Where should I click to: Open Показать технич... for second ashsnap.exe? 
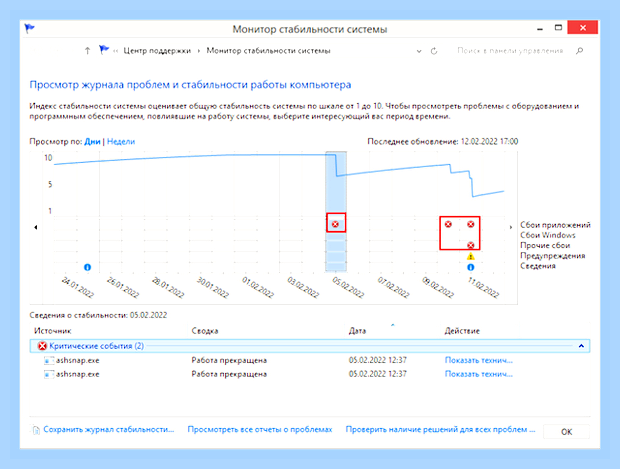tap(478, 374)
